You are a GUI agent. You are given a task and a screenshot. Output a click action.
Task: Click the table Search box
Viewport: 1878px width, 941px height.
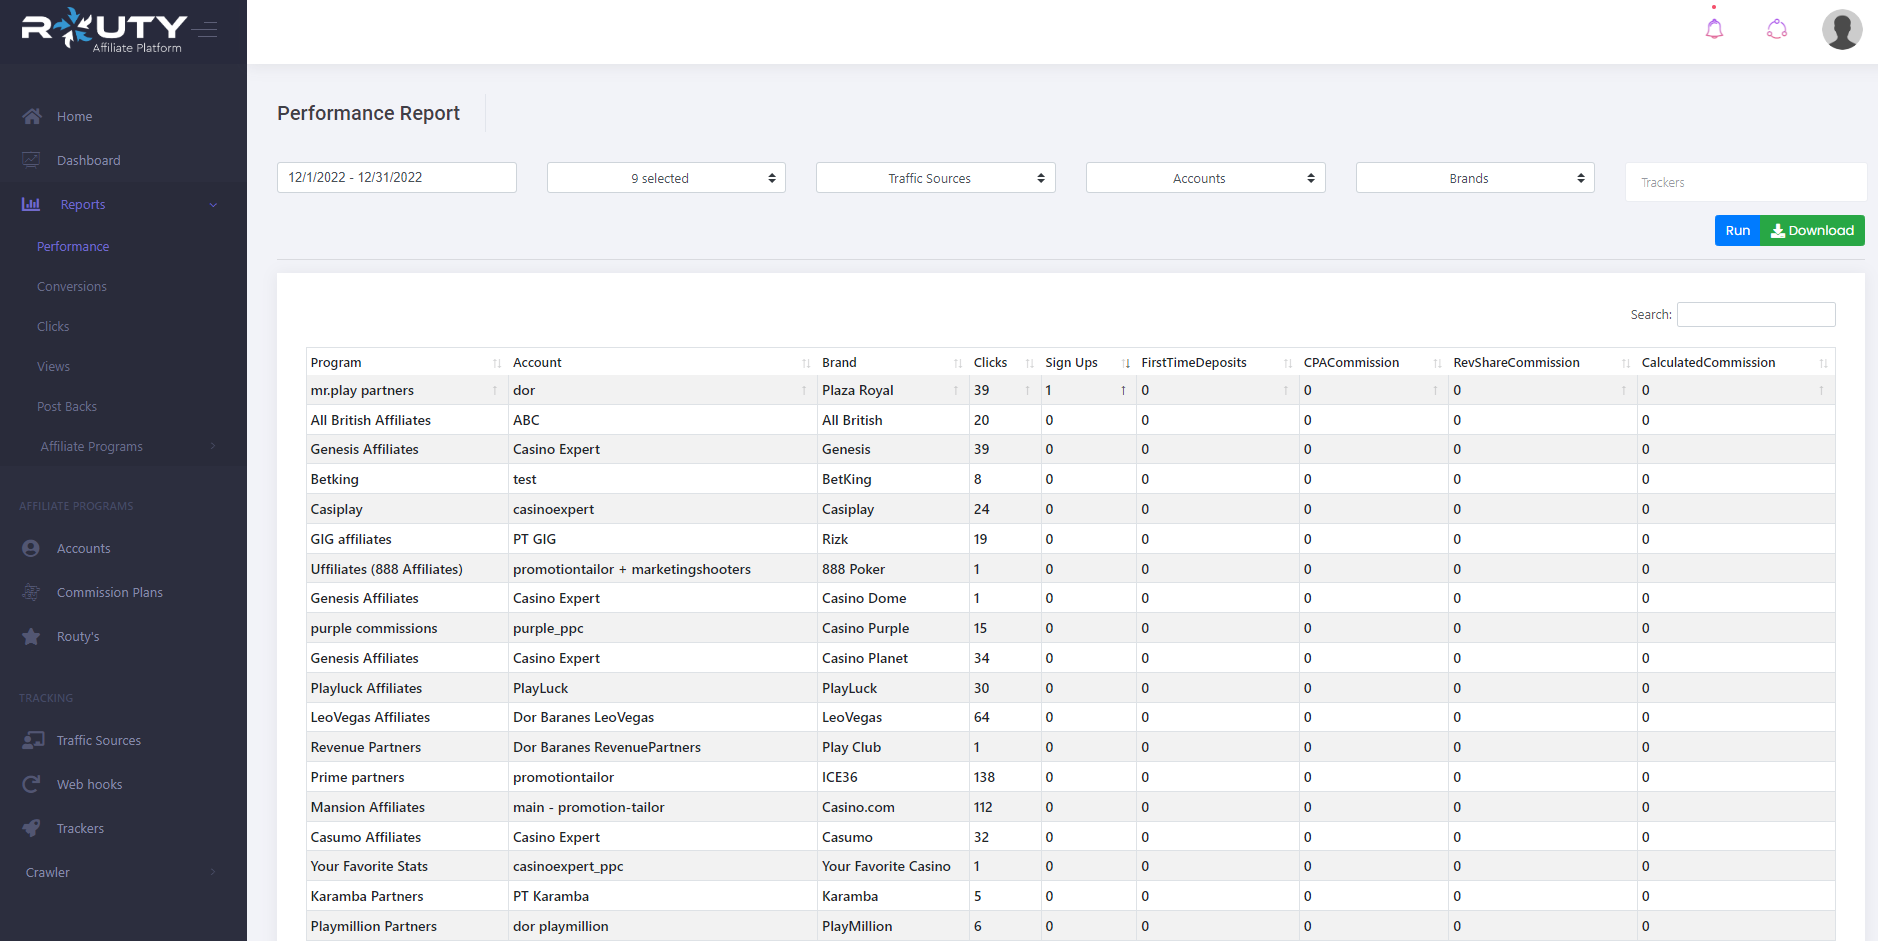coord(1756,314)
